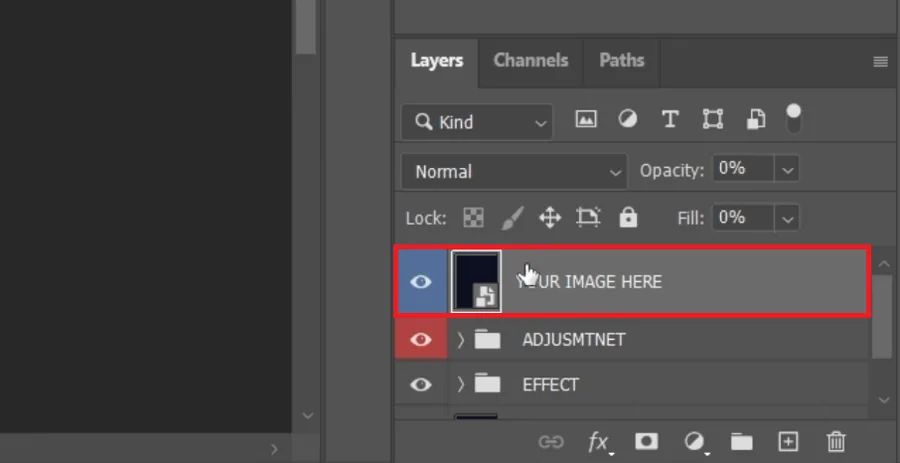
Task: Click the Opacity value field
Action: pyautogui.click(x=743, y=169)
